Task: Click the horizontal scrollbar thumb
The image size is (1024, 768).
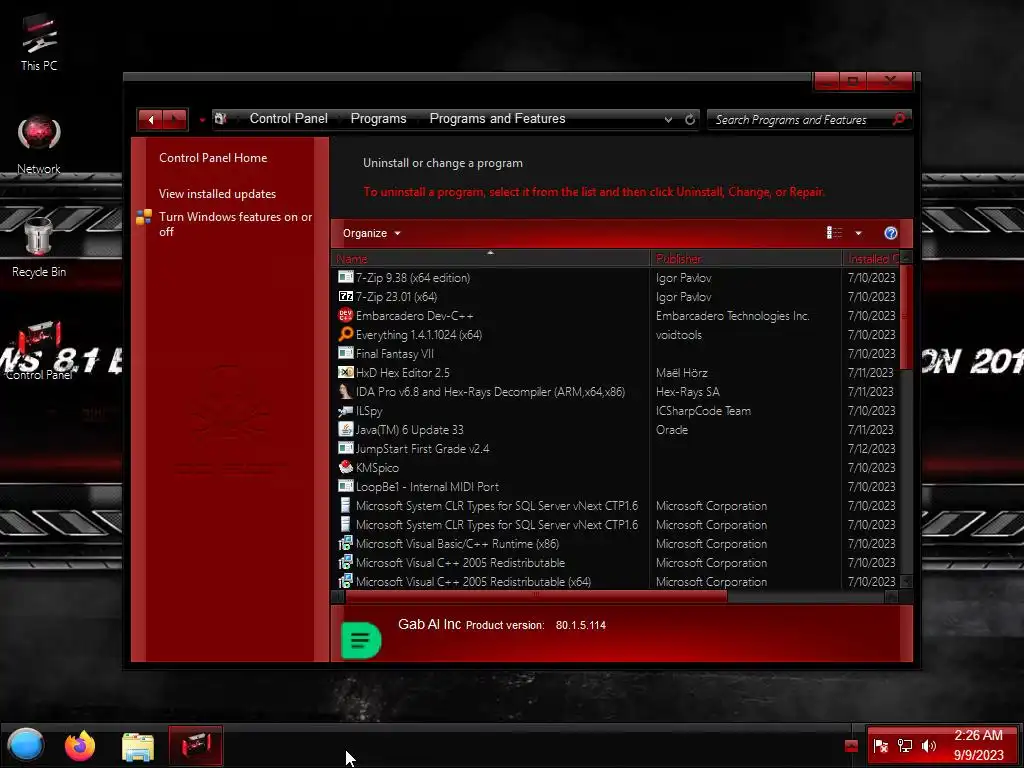Action: tap(536, 596)
